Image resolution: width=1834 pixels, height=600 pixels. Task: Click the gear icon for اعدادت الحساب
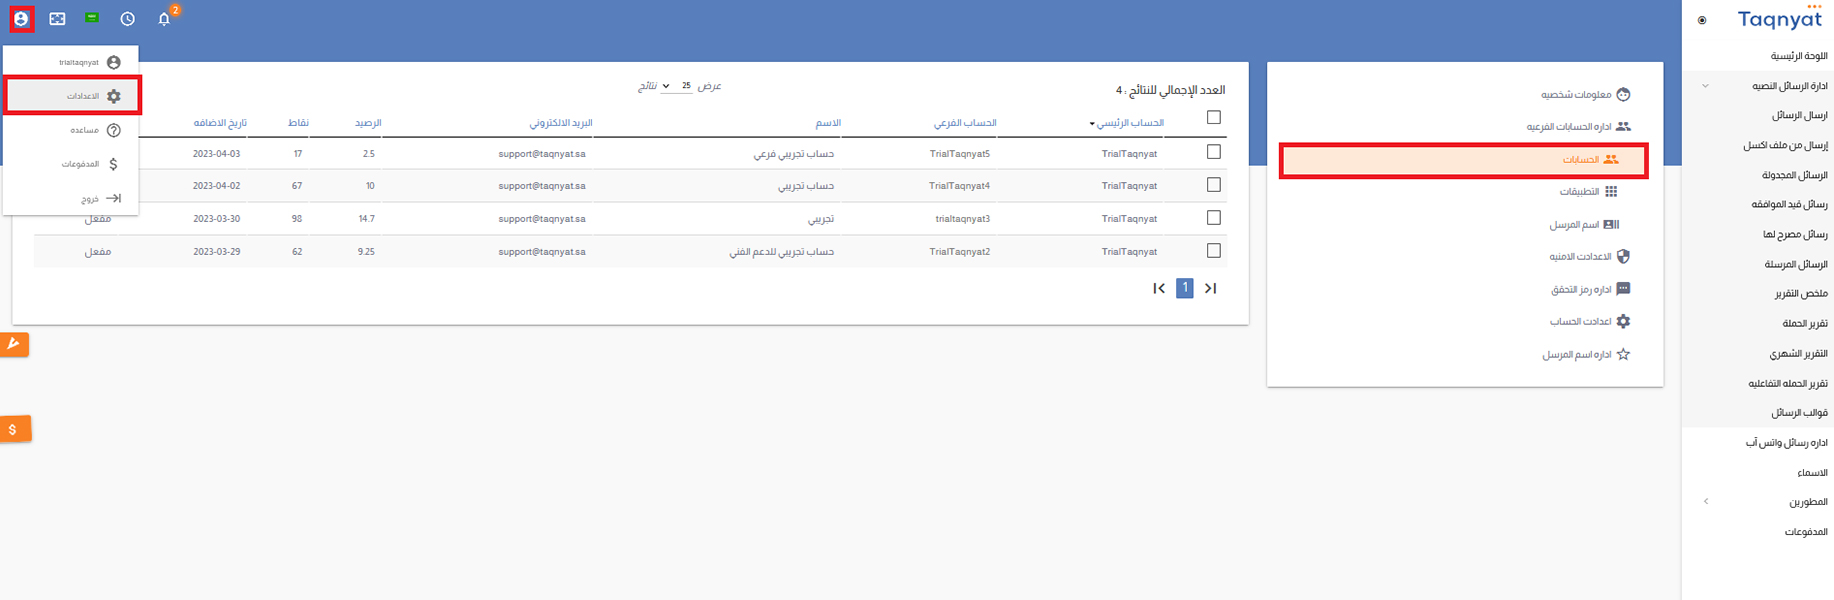[1623, 321]
